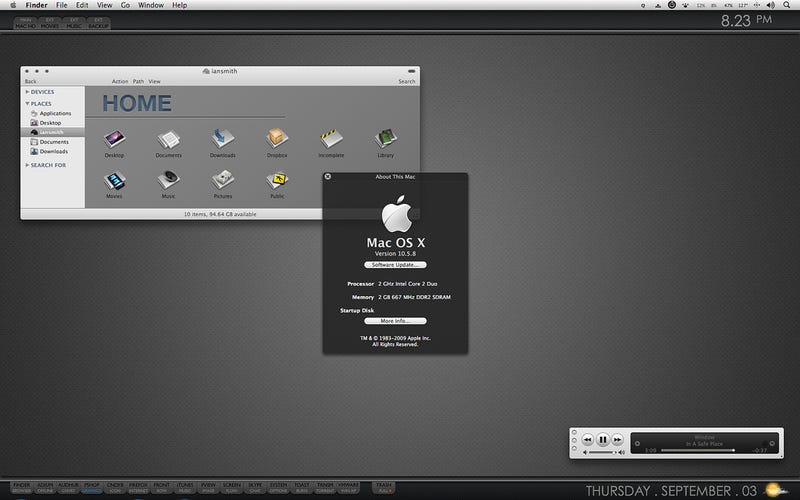Open the Finder menu
The height and width of the screenshot is (500, 800).
[x=37, y=5]
